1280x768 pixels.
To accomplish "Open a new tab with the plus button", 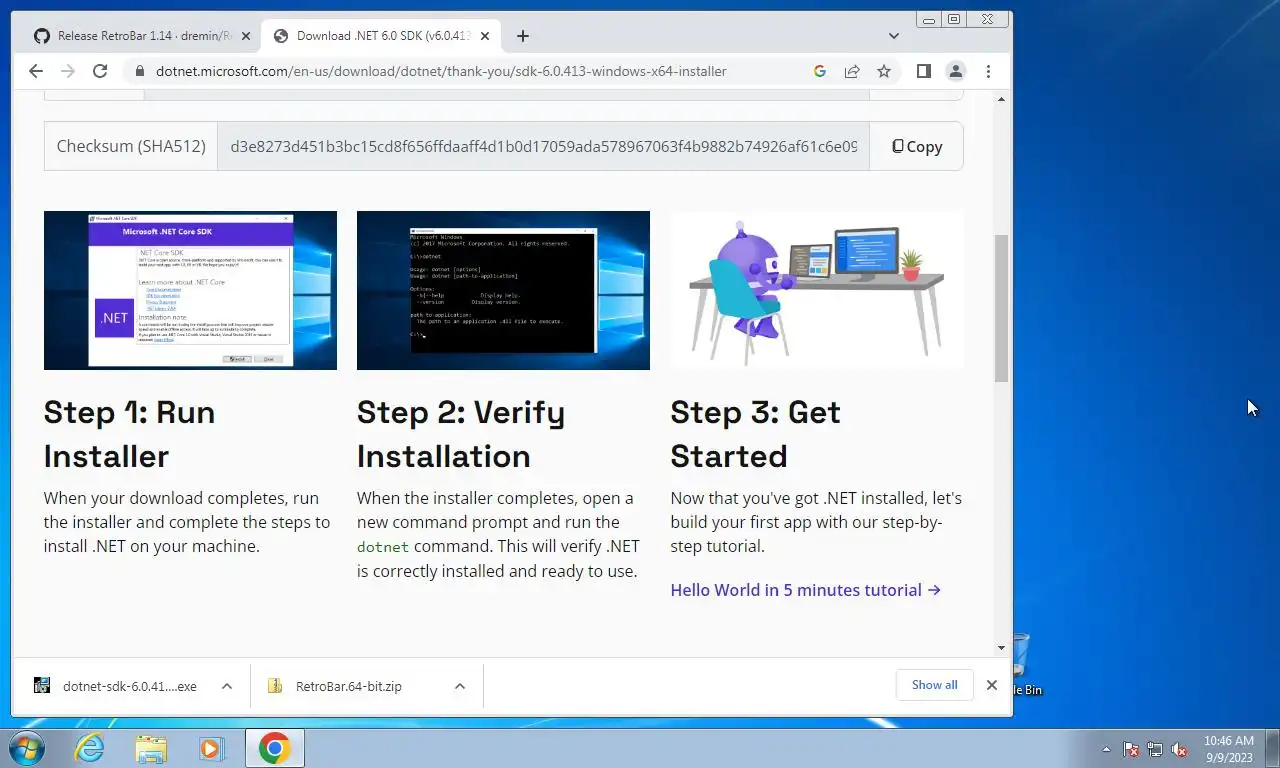I will coord(523,36).
